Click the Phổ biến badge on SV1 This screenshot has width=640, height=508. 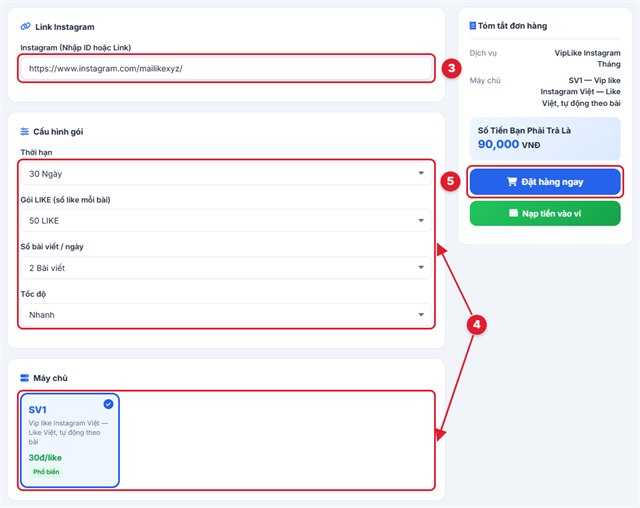tap(46, 472)
